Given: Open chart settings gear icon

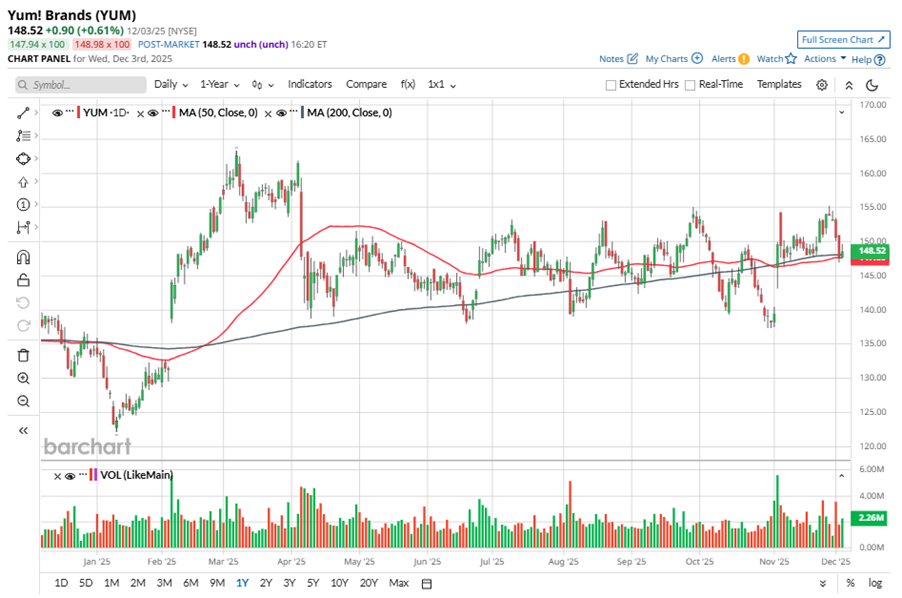Looking at the screenshot, I should click(822, 85).
